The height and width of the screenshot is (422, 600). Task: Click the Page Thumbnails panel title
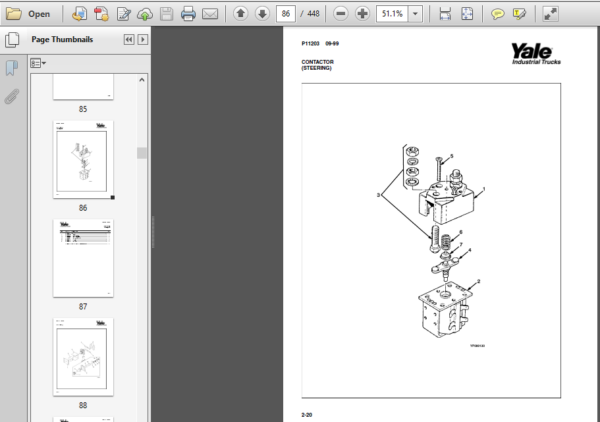[62, 39]
